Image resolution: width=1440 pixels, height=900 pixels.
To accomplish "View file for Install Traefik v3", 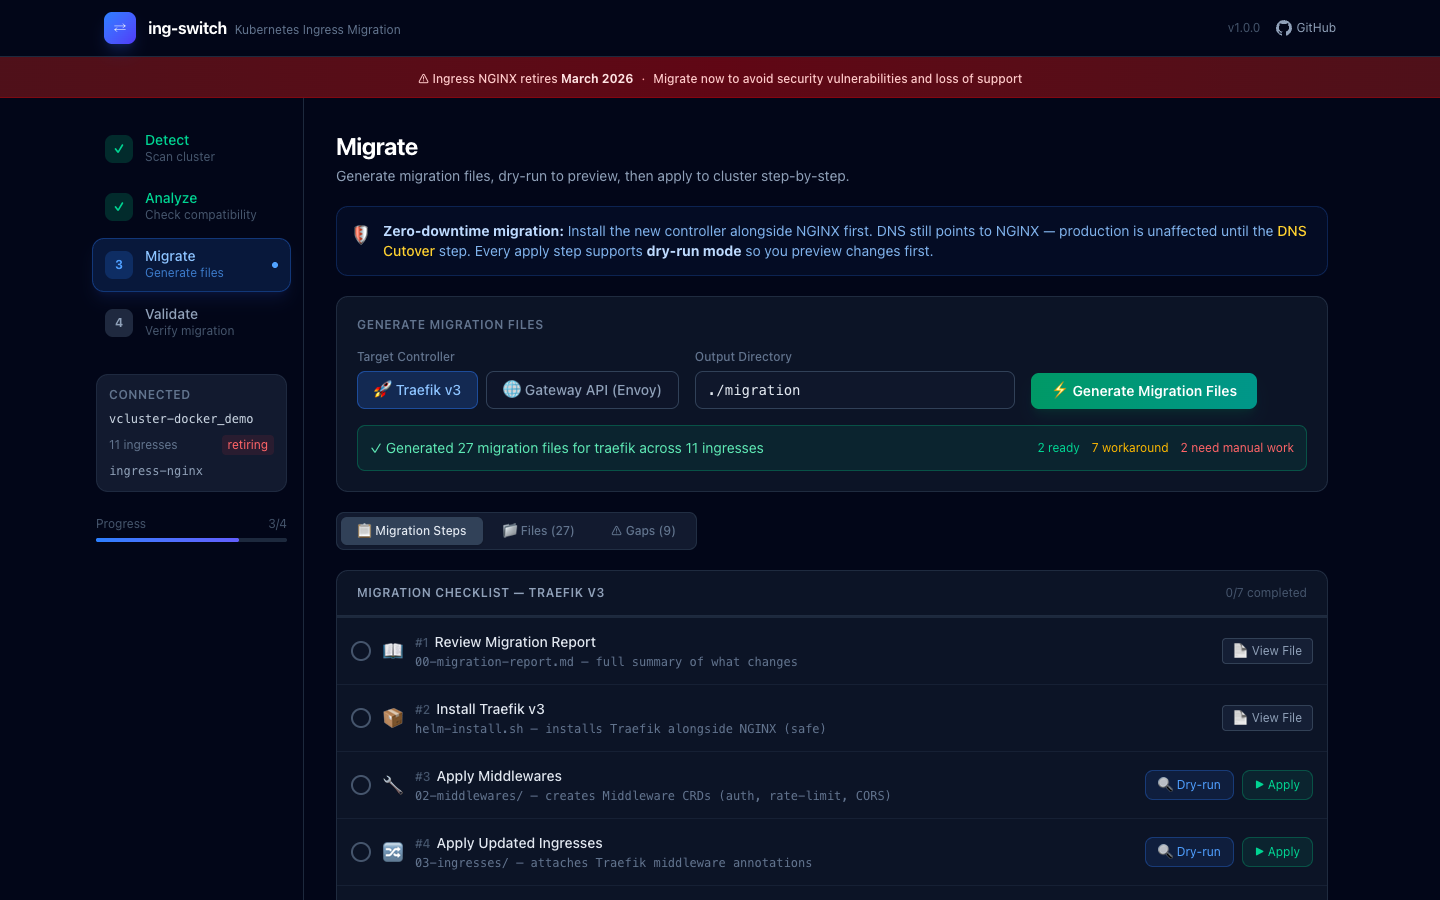I will [1267, 718].
